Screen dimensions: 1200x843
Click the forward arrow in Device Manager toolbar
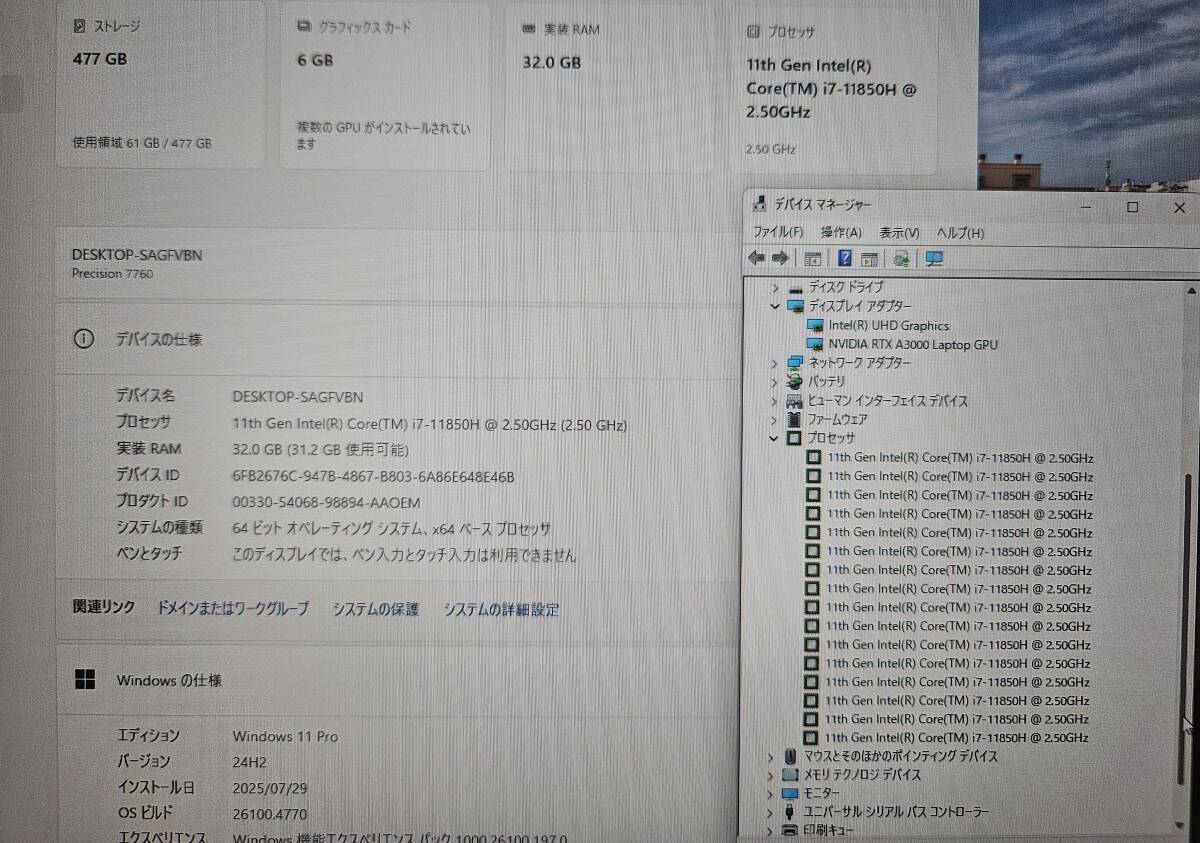(780, 258)
